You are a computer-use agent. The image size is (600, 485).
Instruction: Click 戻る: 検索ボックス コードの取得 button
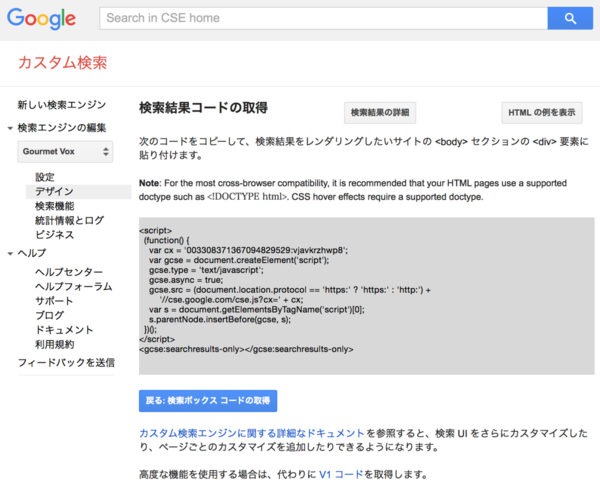[208, 401]
